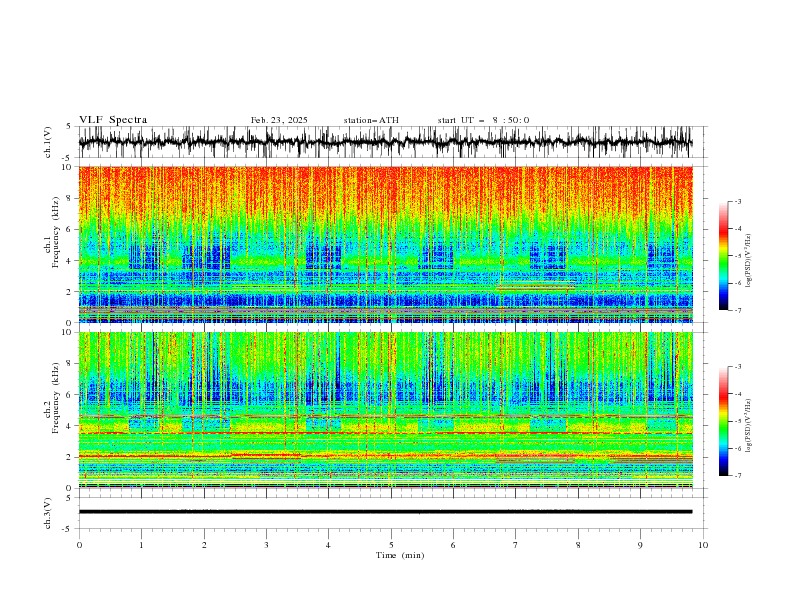Click the '5' tick on the Time axis
The image size is (792, 612).
pyautogui.click(x=391, y=545)
